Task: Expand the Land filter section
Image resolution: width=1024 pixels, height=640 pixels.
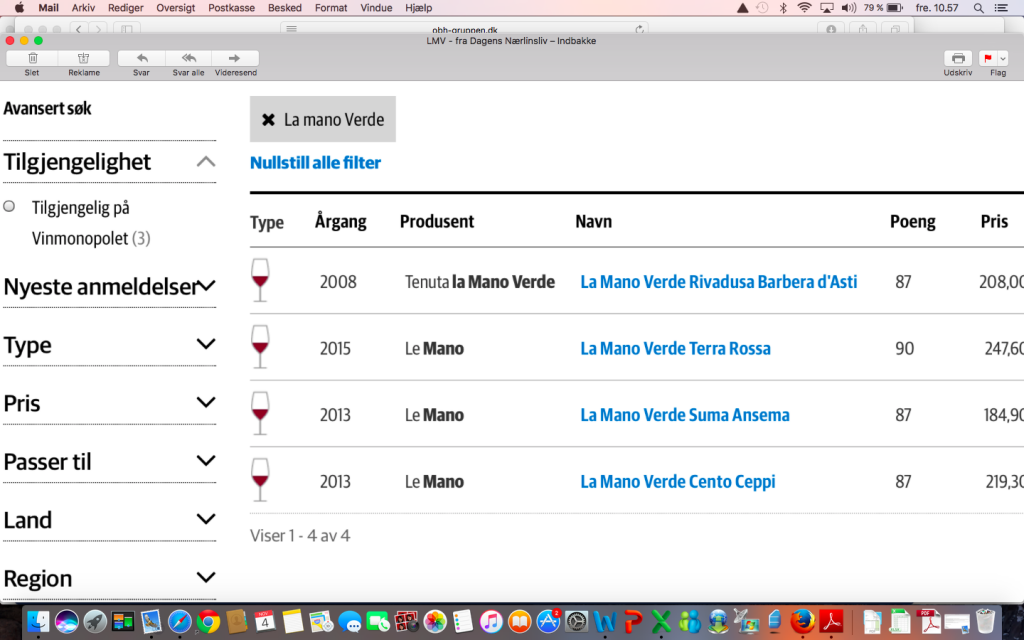Action: pyautogui.click(x=206, y=519)
